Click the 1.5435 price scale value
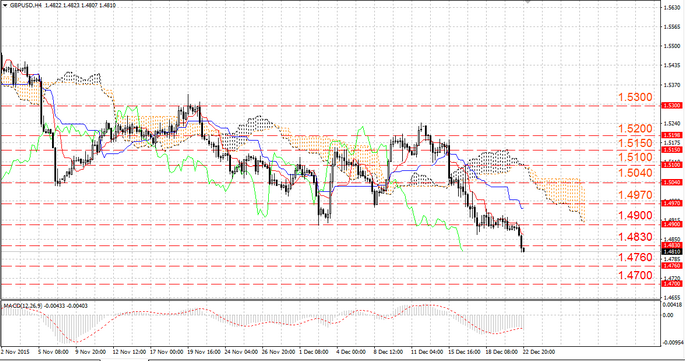The height and width of the screenshot is (361, 685). click(x=672, y=66)
